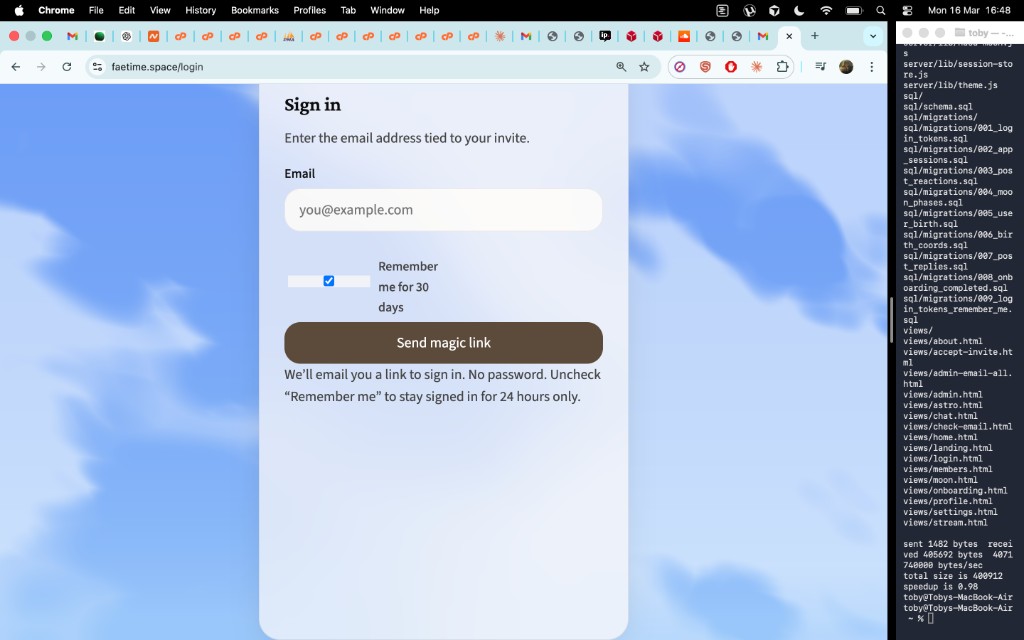Bookmark this page with the star icon
1024x640 pixels.
(x=644, y=67)
